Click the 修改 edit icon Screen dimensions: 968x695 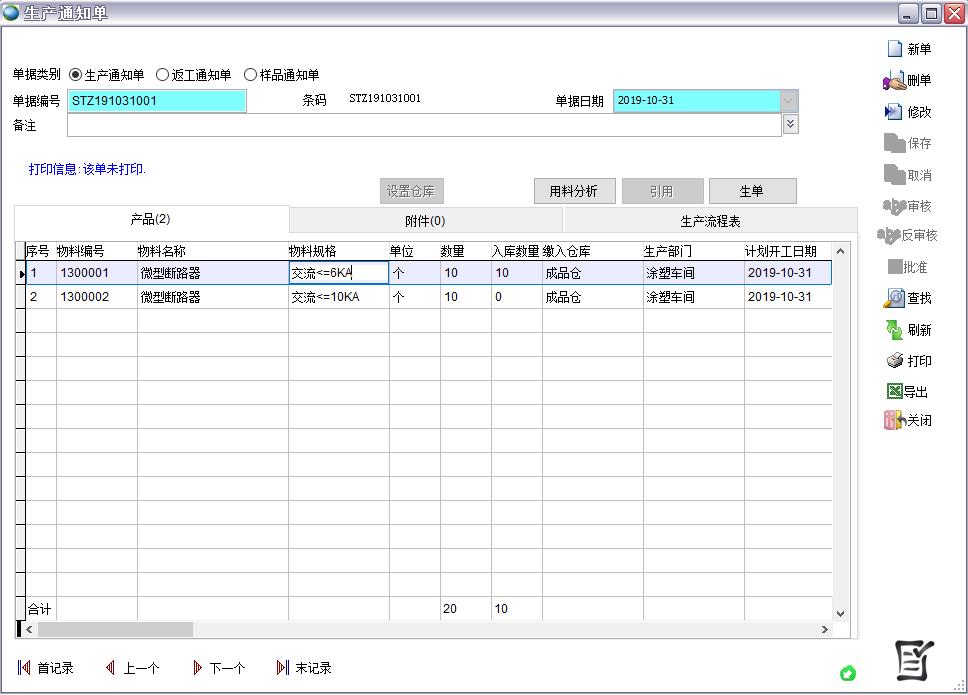point(894,112)
